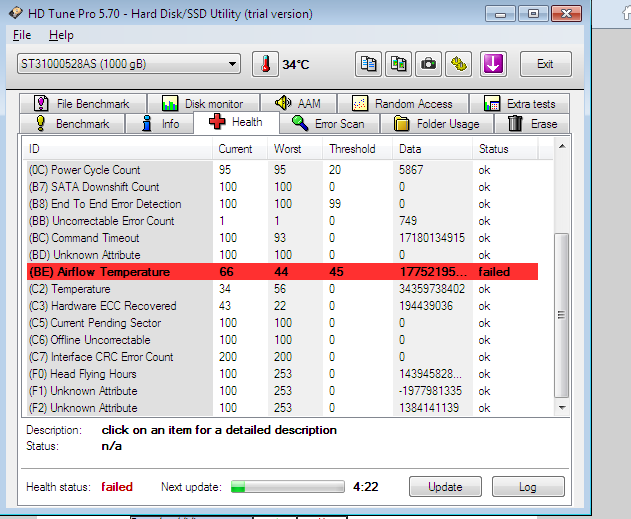This screenshot has height=519, width=631.
Task: Select (C3) Hardware ECC Recovered row
Action: pos(283,306)
